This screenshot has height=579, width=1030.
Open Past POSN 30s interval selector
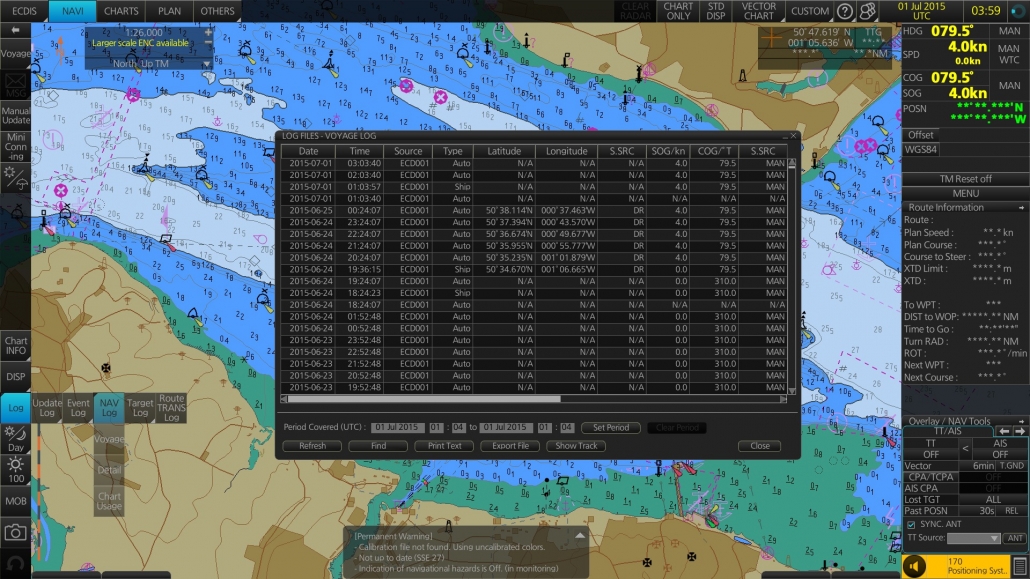978,511
